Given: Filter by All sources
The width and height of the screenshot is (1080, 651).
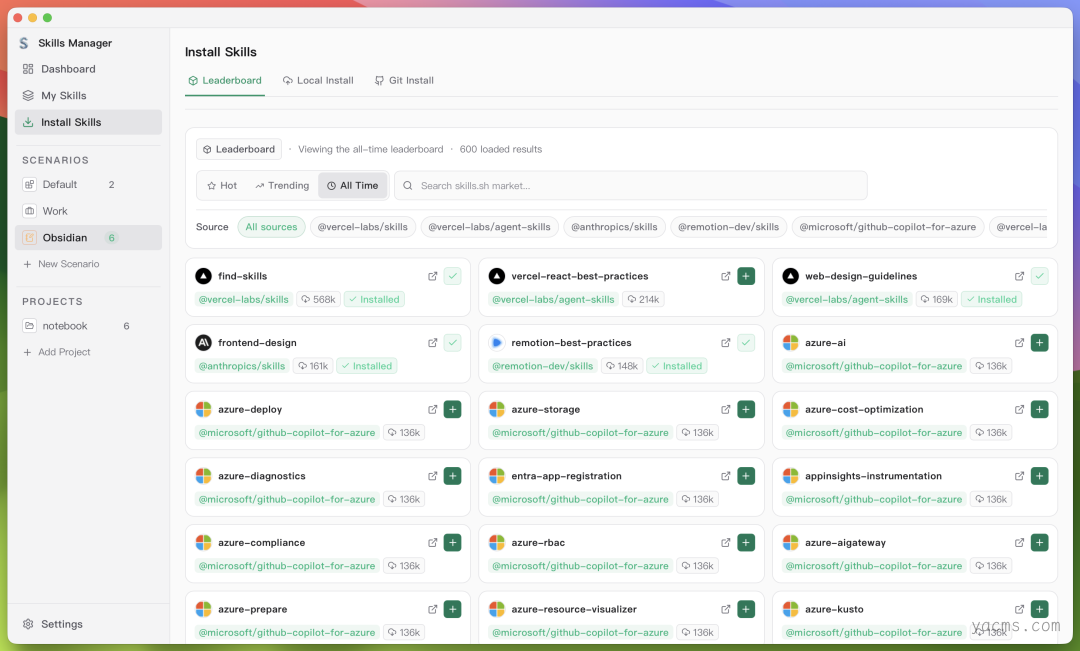Looking at the screenshot, I should tap(271, 227).
